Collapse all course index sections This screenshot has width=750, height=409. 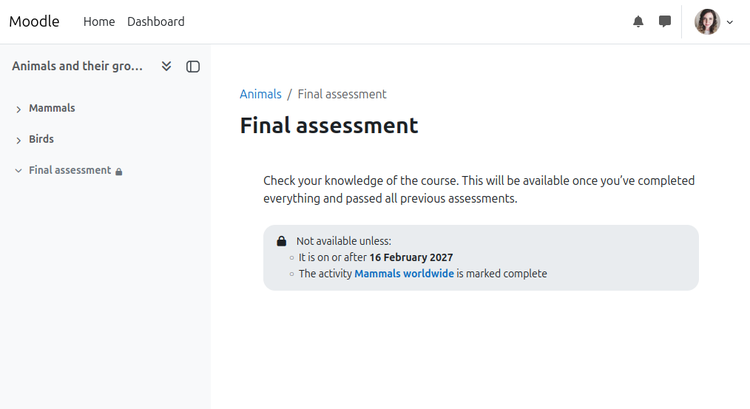tap(166, 67)
